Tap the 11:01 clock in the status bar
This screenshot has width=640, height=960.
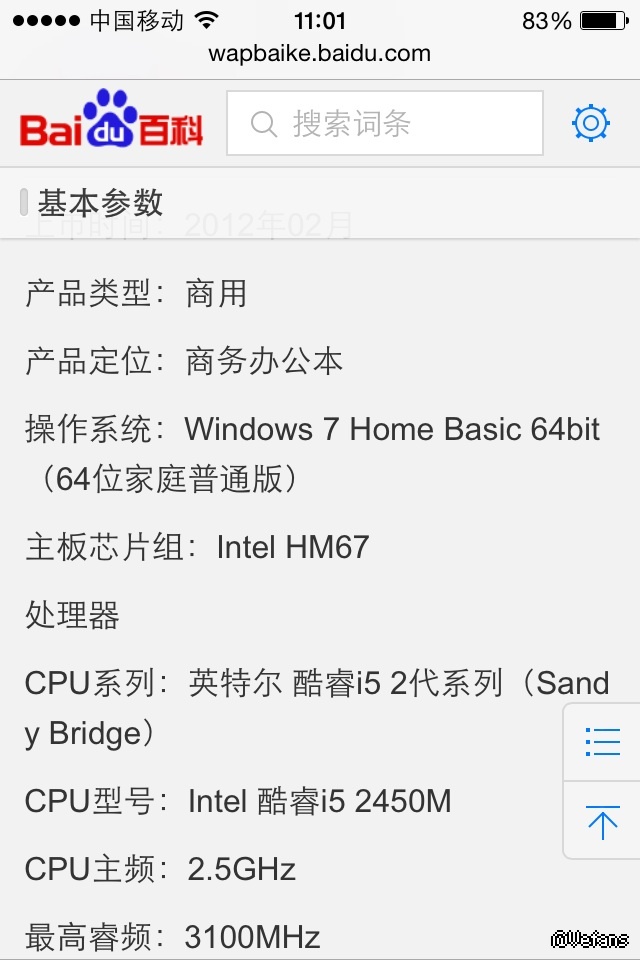(320, 20)
